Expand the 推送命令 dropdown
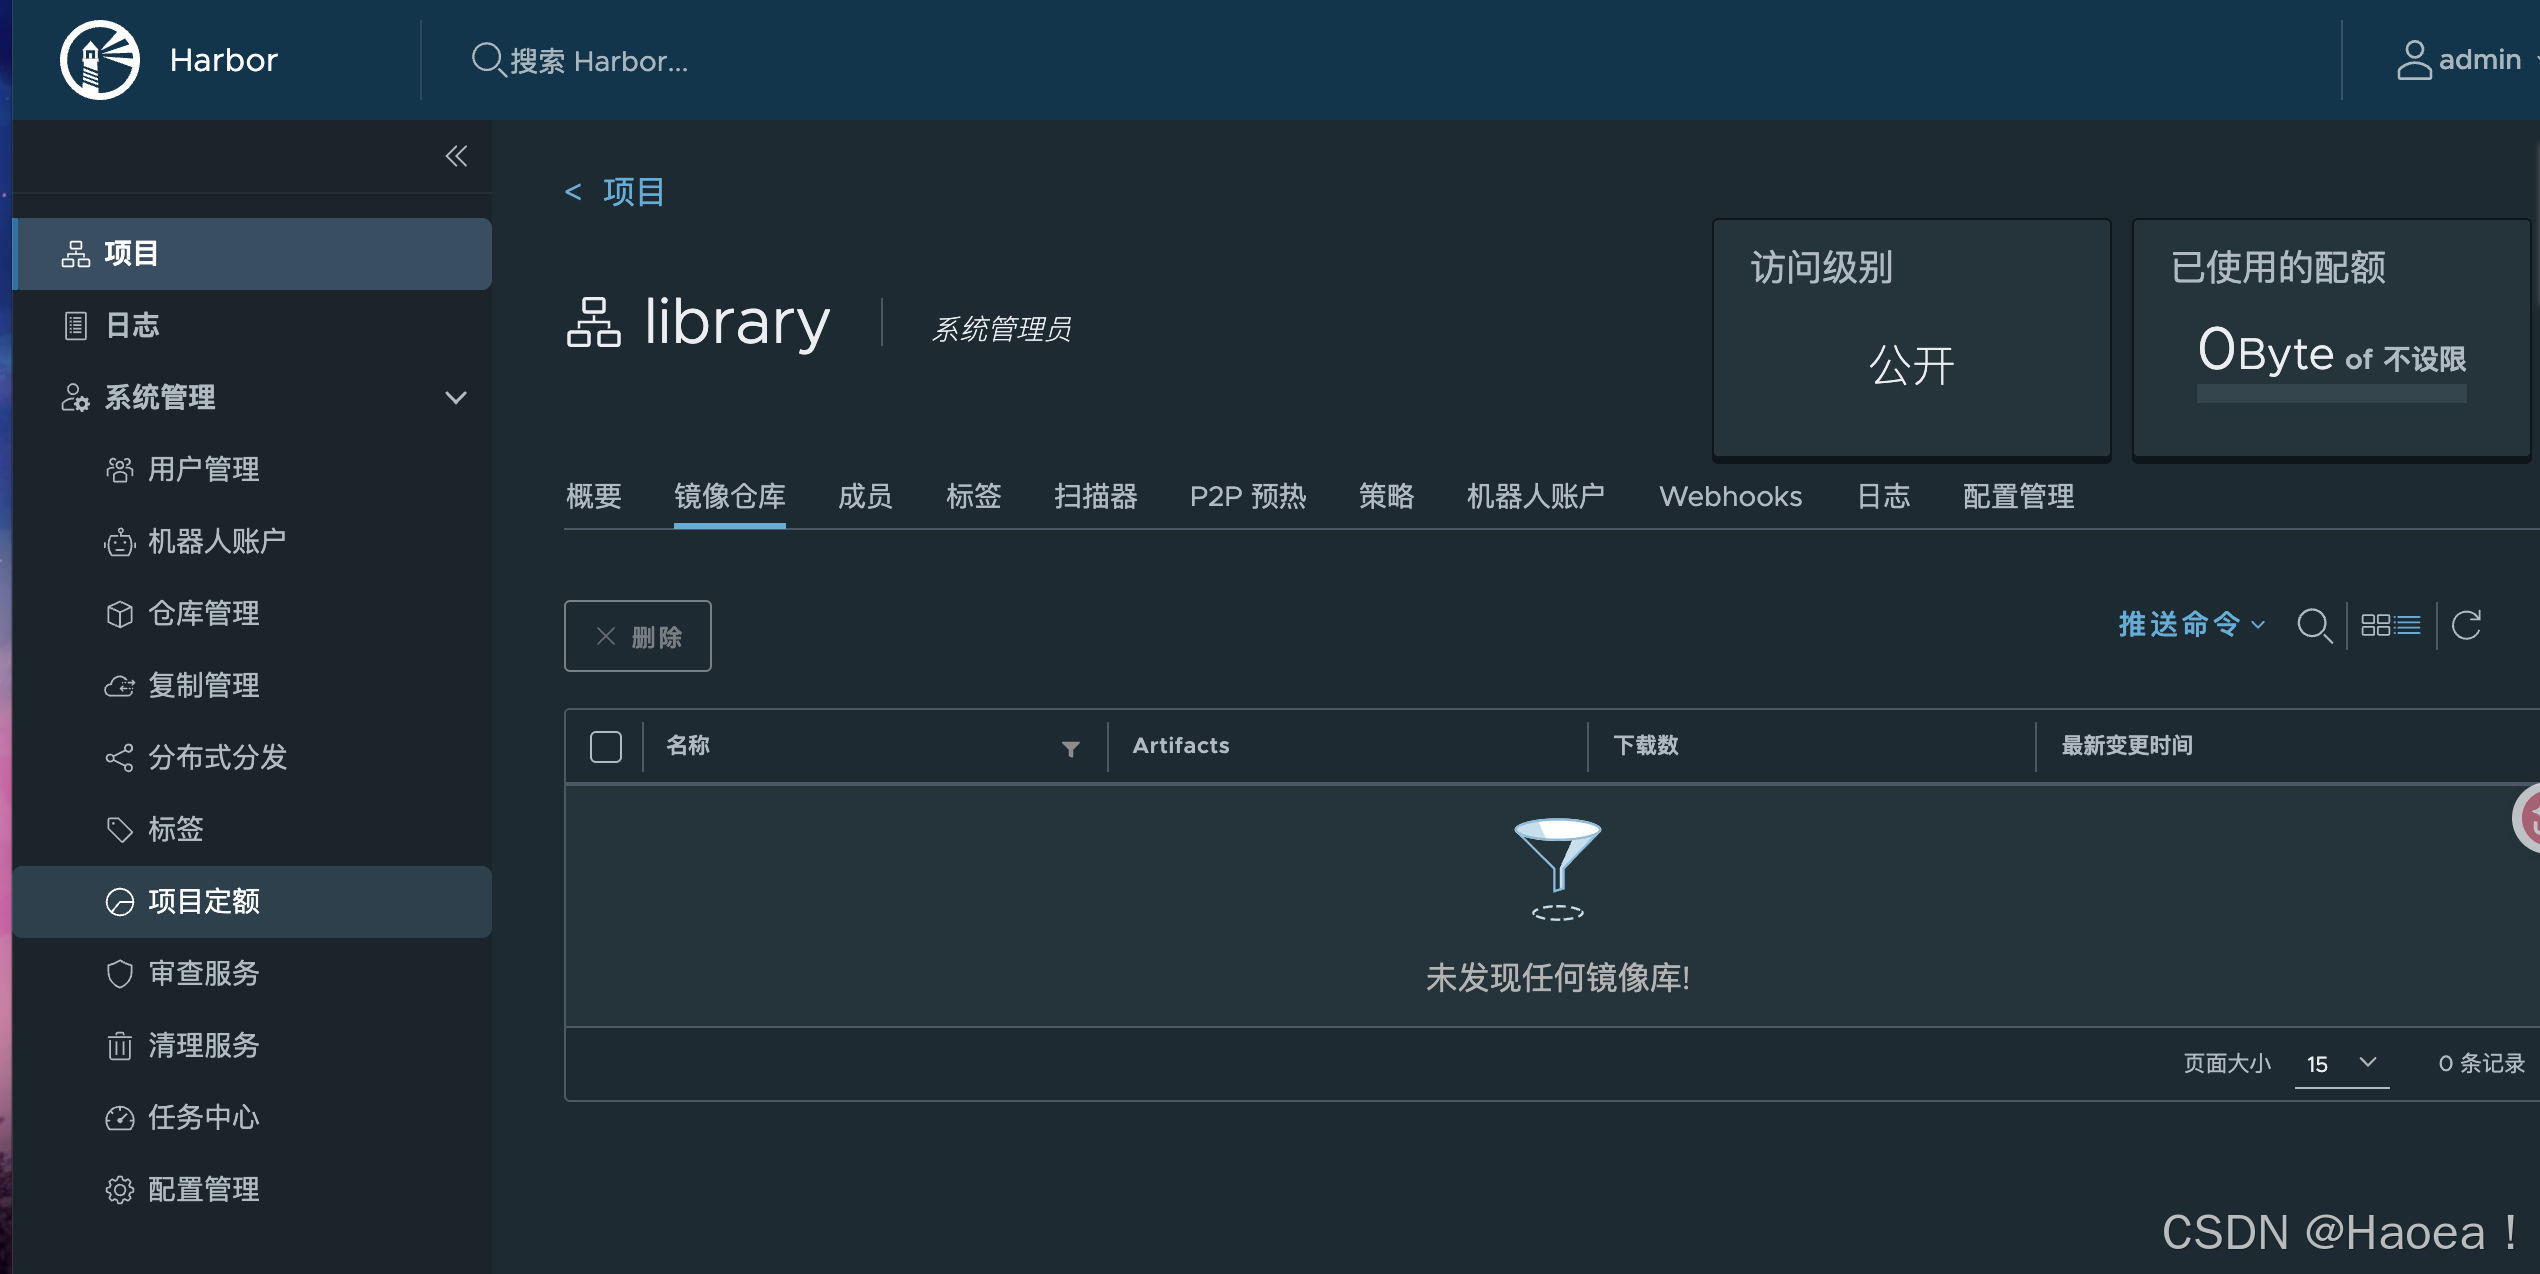This screenshot has height=1274, width=2540. pyautogui.click(x=2190, y=625)
